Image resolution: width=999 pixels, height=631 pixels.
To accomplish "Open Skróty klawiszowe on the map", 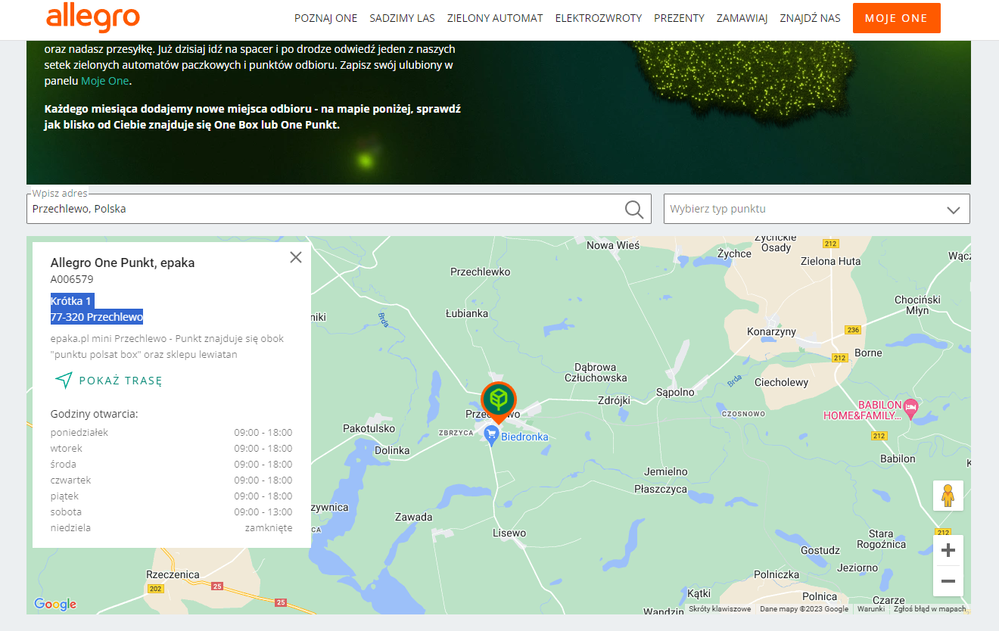I will (x=720, y=609).
